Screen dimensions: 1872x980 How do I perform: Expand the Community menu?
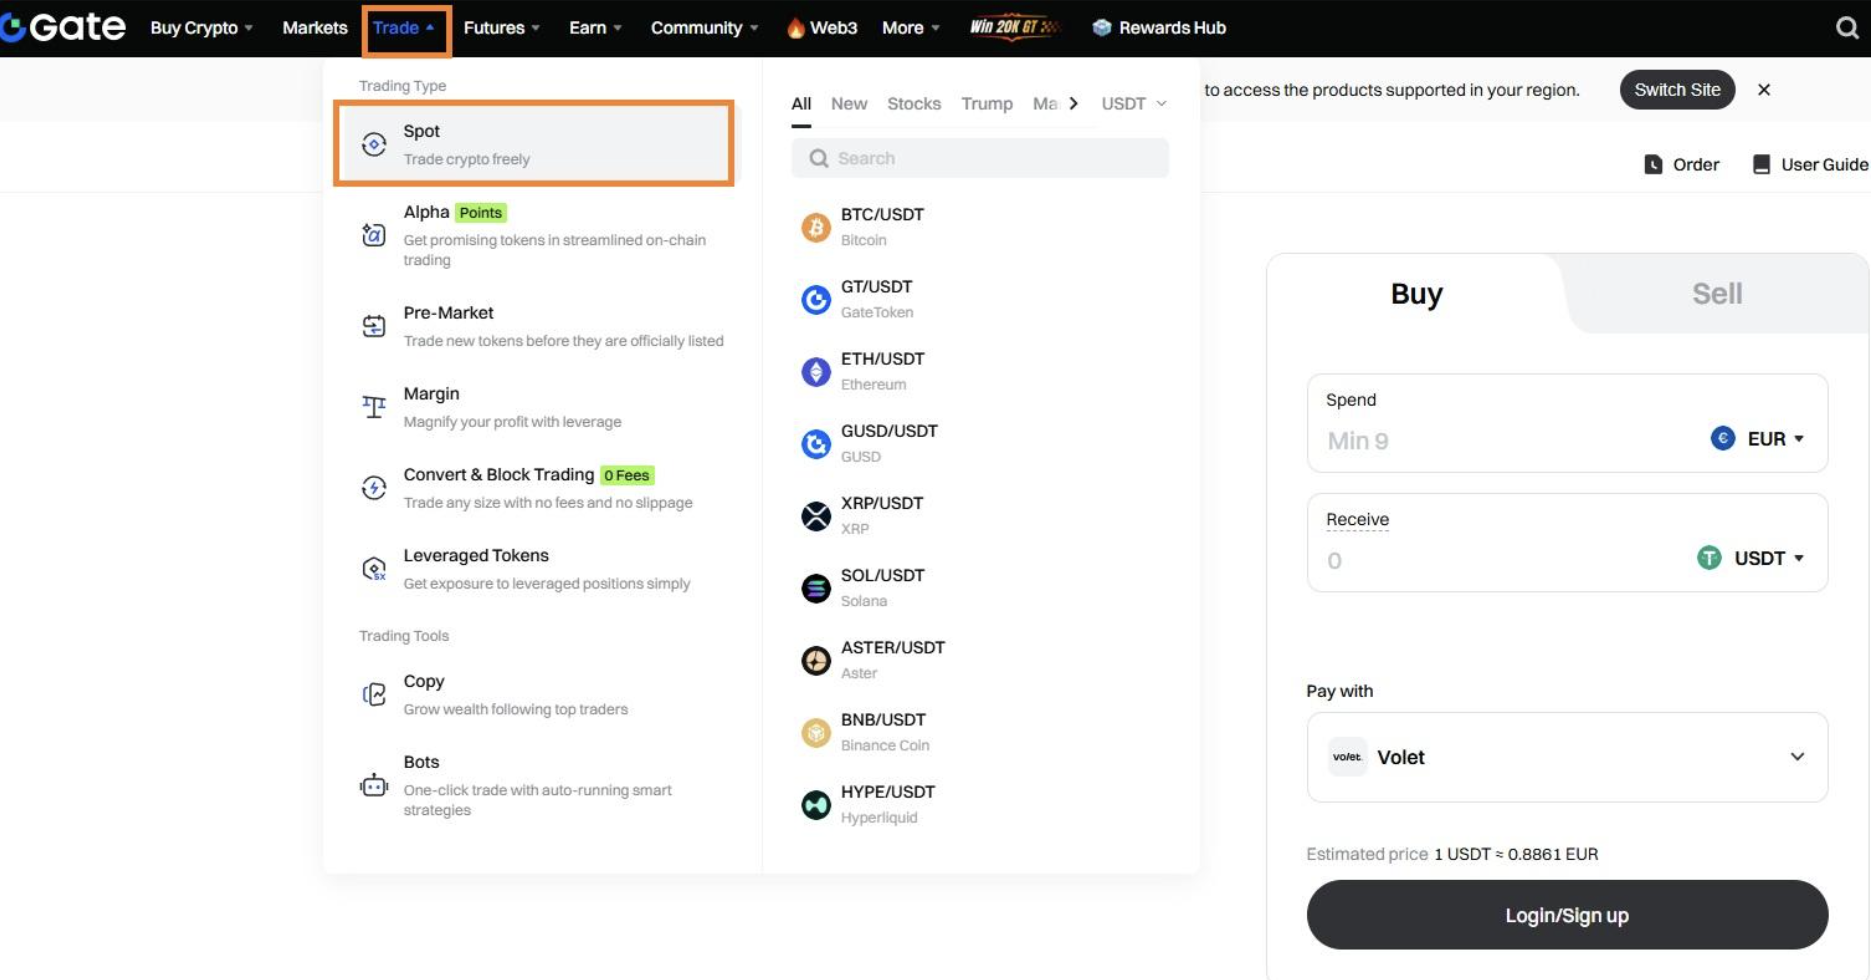click(704, 28)
